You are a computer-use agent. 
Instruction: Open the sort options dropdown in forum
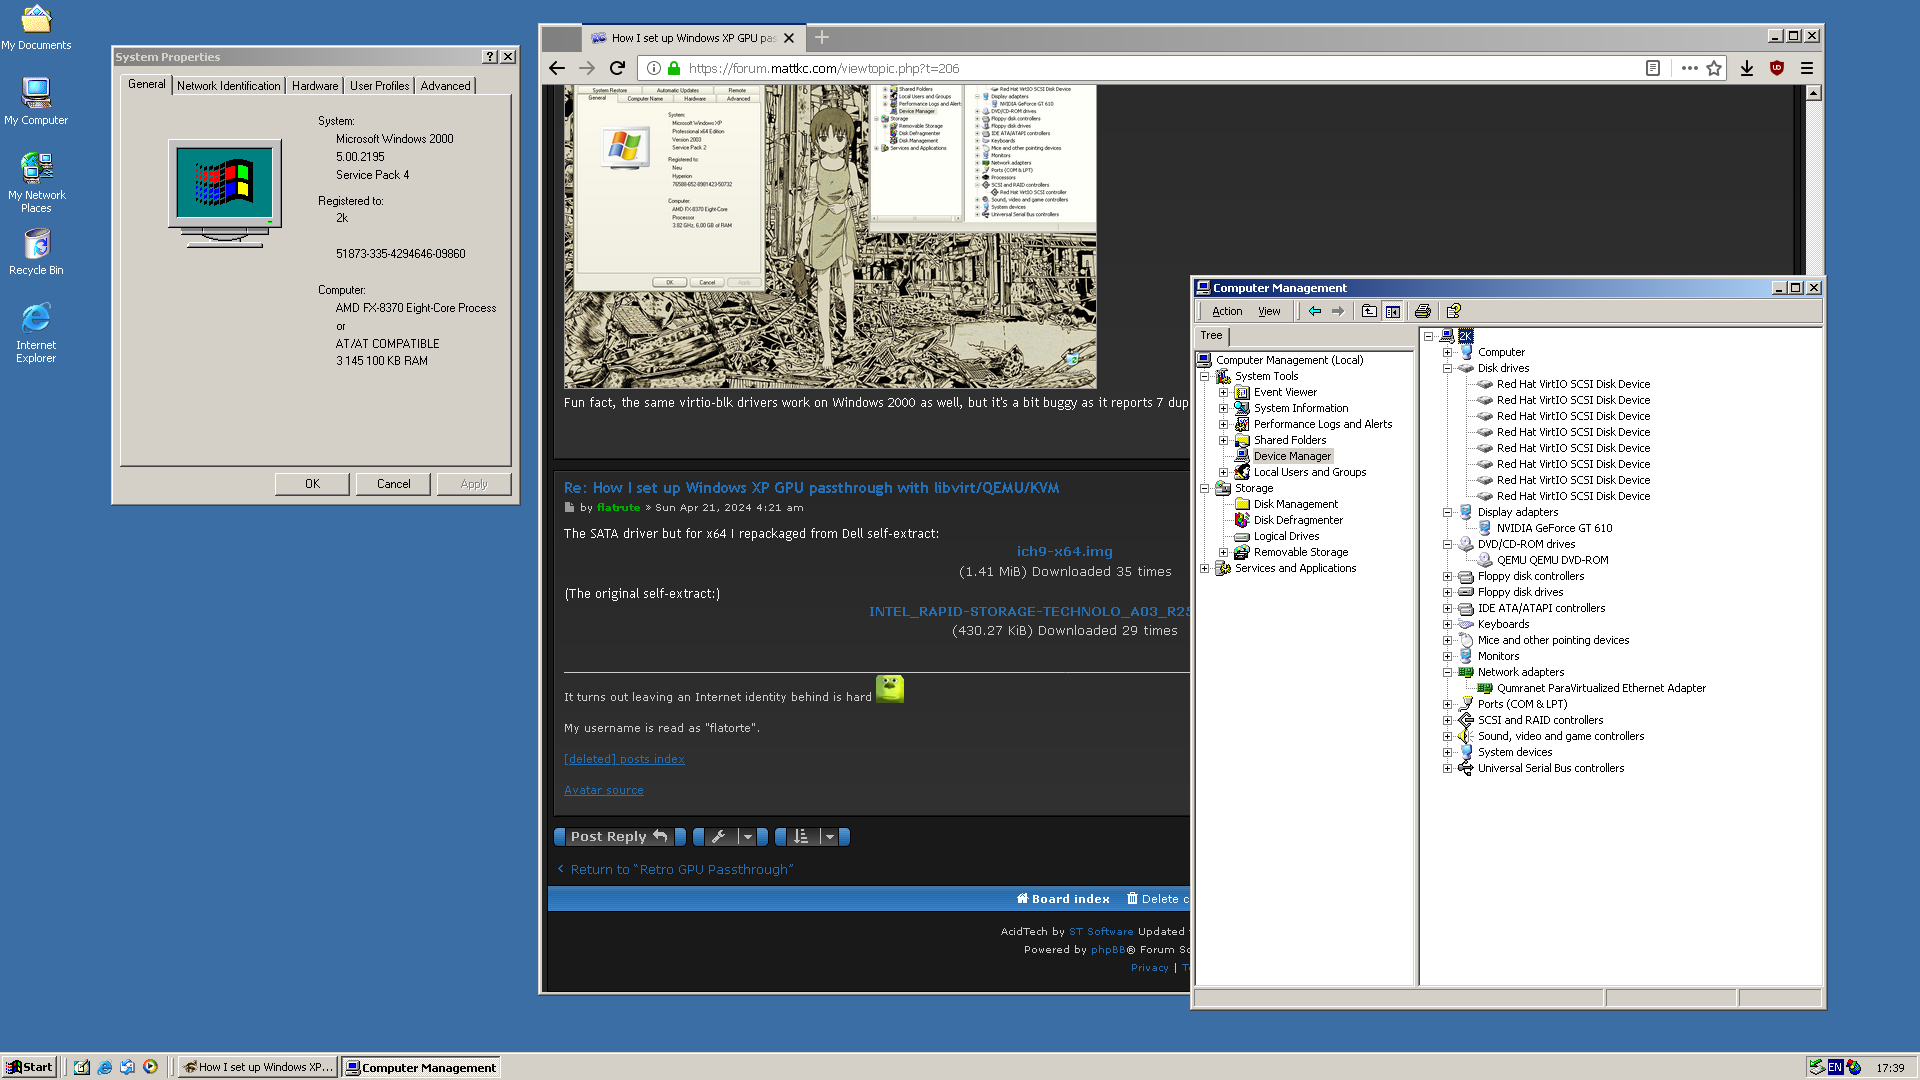coord(812,837)
